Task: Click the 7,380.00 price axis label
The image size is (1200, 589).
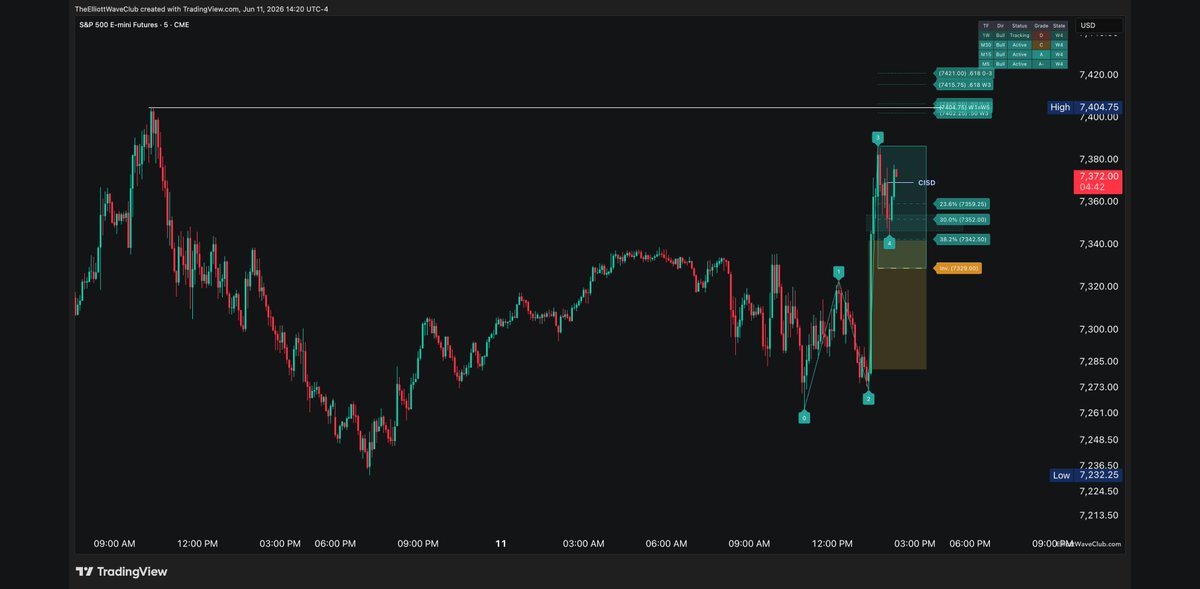Action: coord(1098,159)
